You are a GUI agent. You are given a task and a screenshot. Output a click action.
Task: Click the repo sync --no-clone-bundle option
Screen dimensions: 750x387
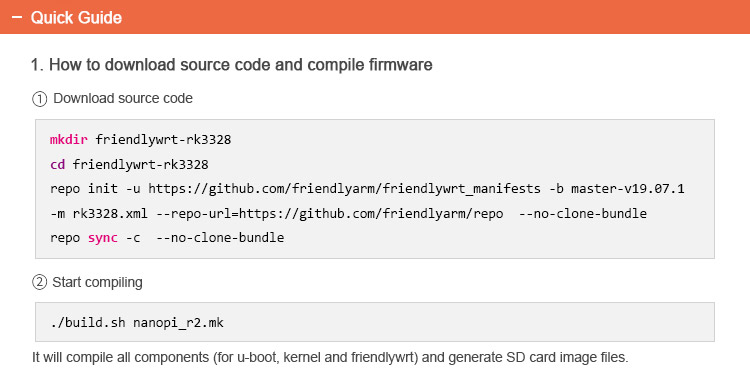click(x=220, y=238)
